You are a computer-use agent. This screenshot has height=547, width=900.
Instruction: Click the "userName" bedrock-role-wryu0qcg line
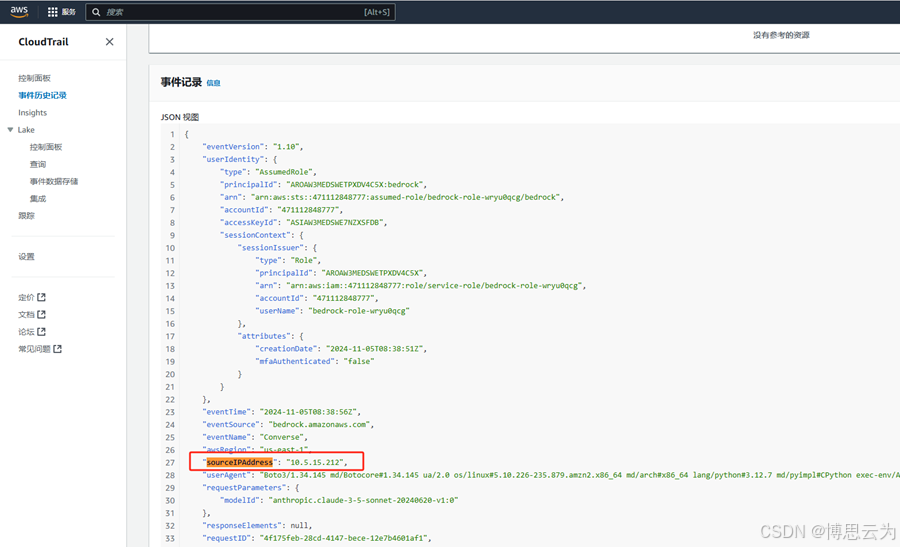(333, 311)
